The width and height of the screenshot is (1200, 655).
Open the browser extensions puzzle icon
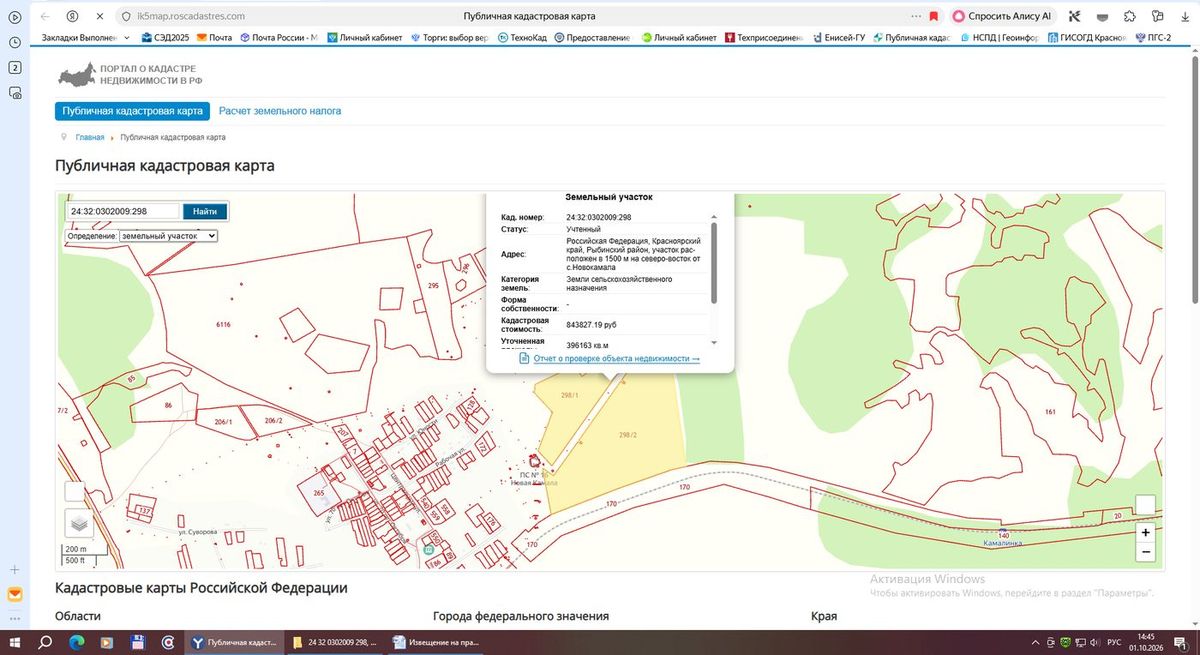pyautogui.click(x=1129, y=17)
